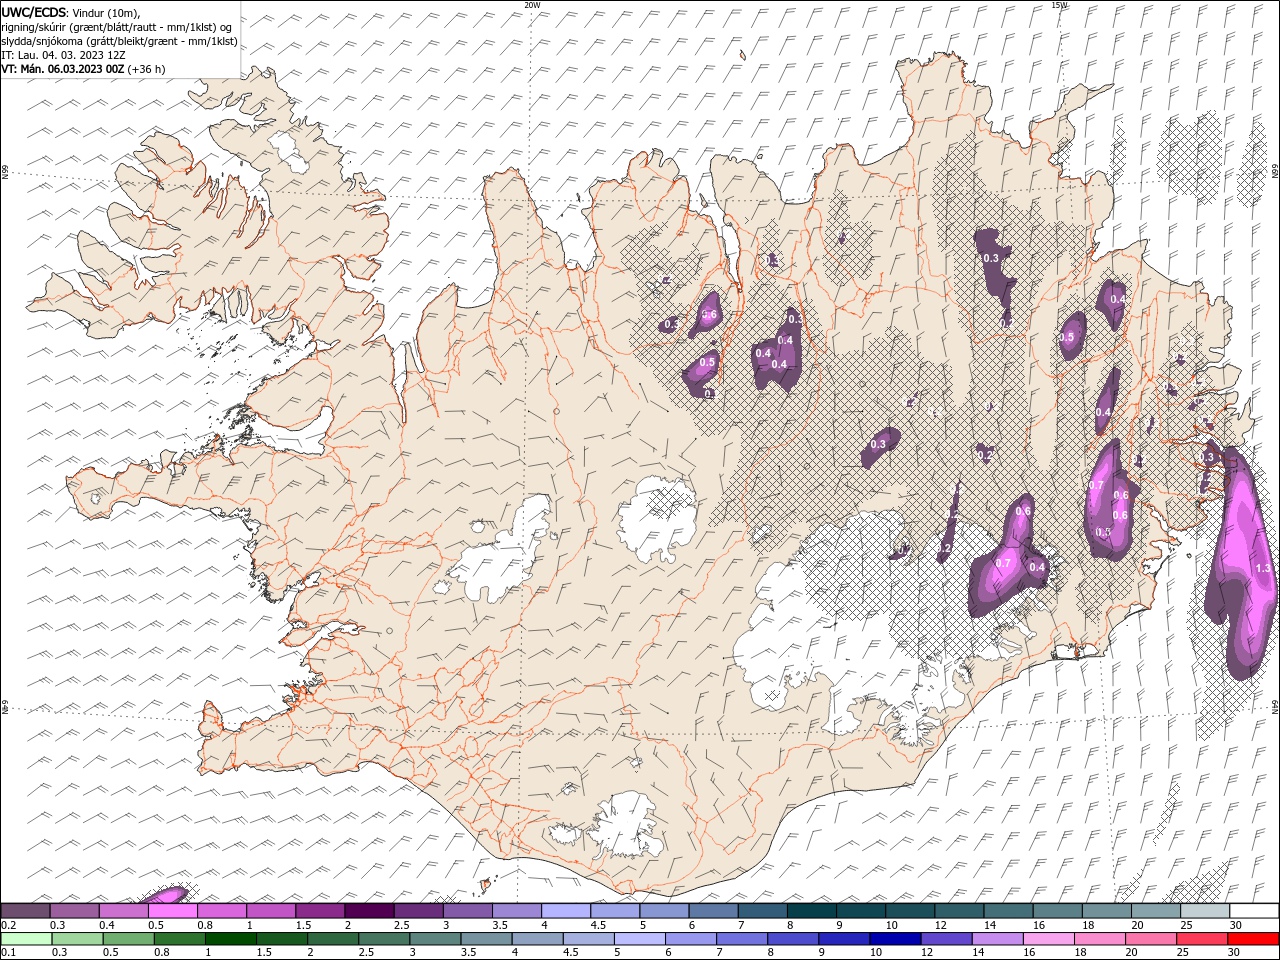Click the 20W longitude label
The image size is (1280, 960).
[x=532, y=5]
